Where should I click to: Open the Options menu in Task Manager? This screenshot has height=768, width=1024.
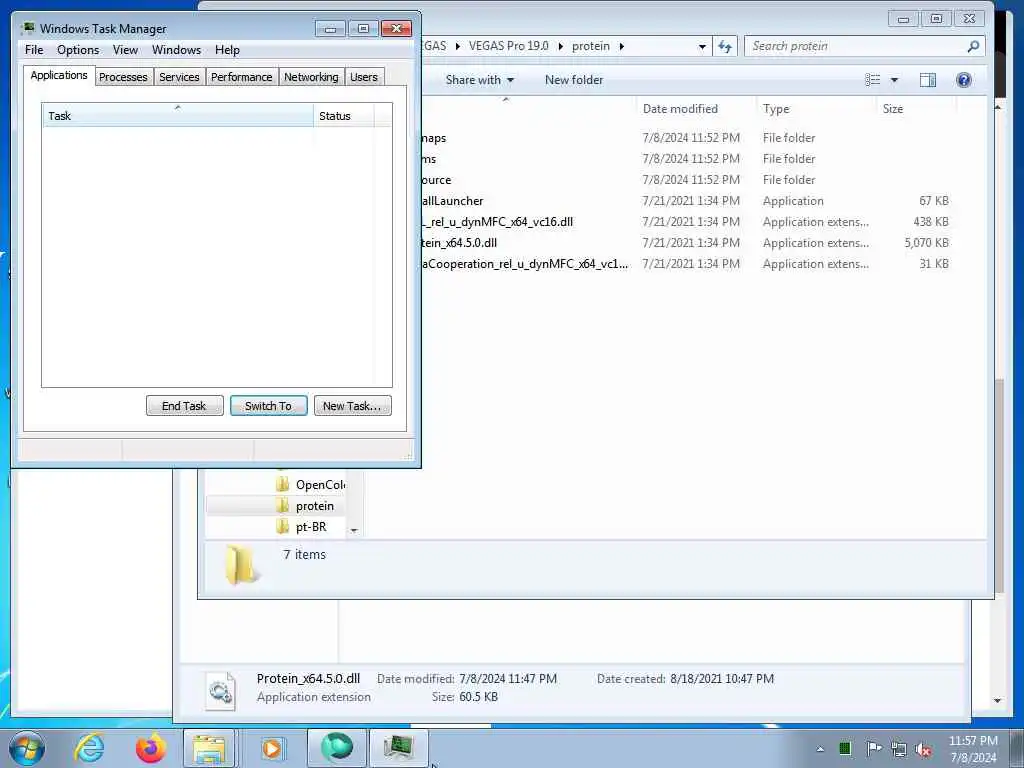(x=78, y=50)
